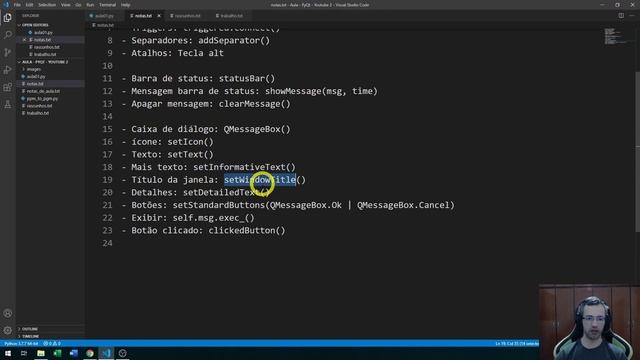
Task: Open trabalho.txt in the project folder tree
Action: pyautogui.click(x=38, y=113)
